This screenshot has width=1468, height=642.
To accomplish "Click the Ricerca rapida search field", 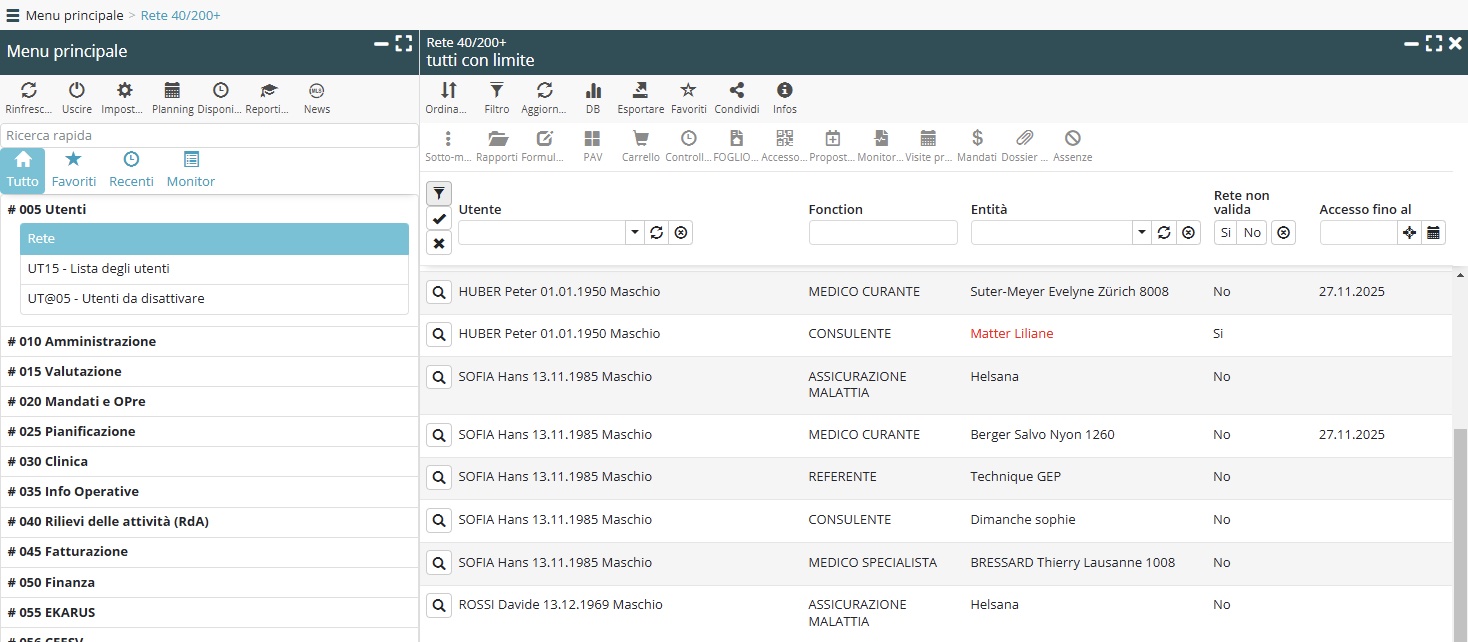I will pos(209,135).
